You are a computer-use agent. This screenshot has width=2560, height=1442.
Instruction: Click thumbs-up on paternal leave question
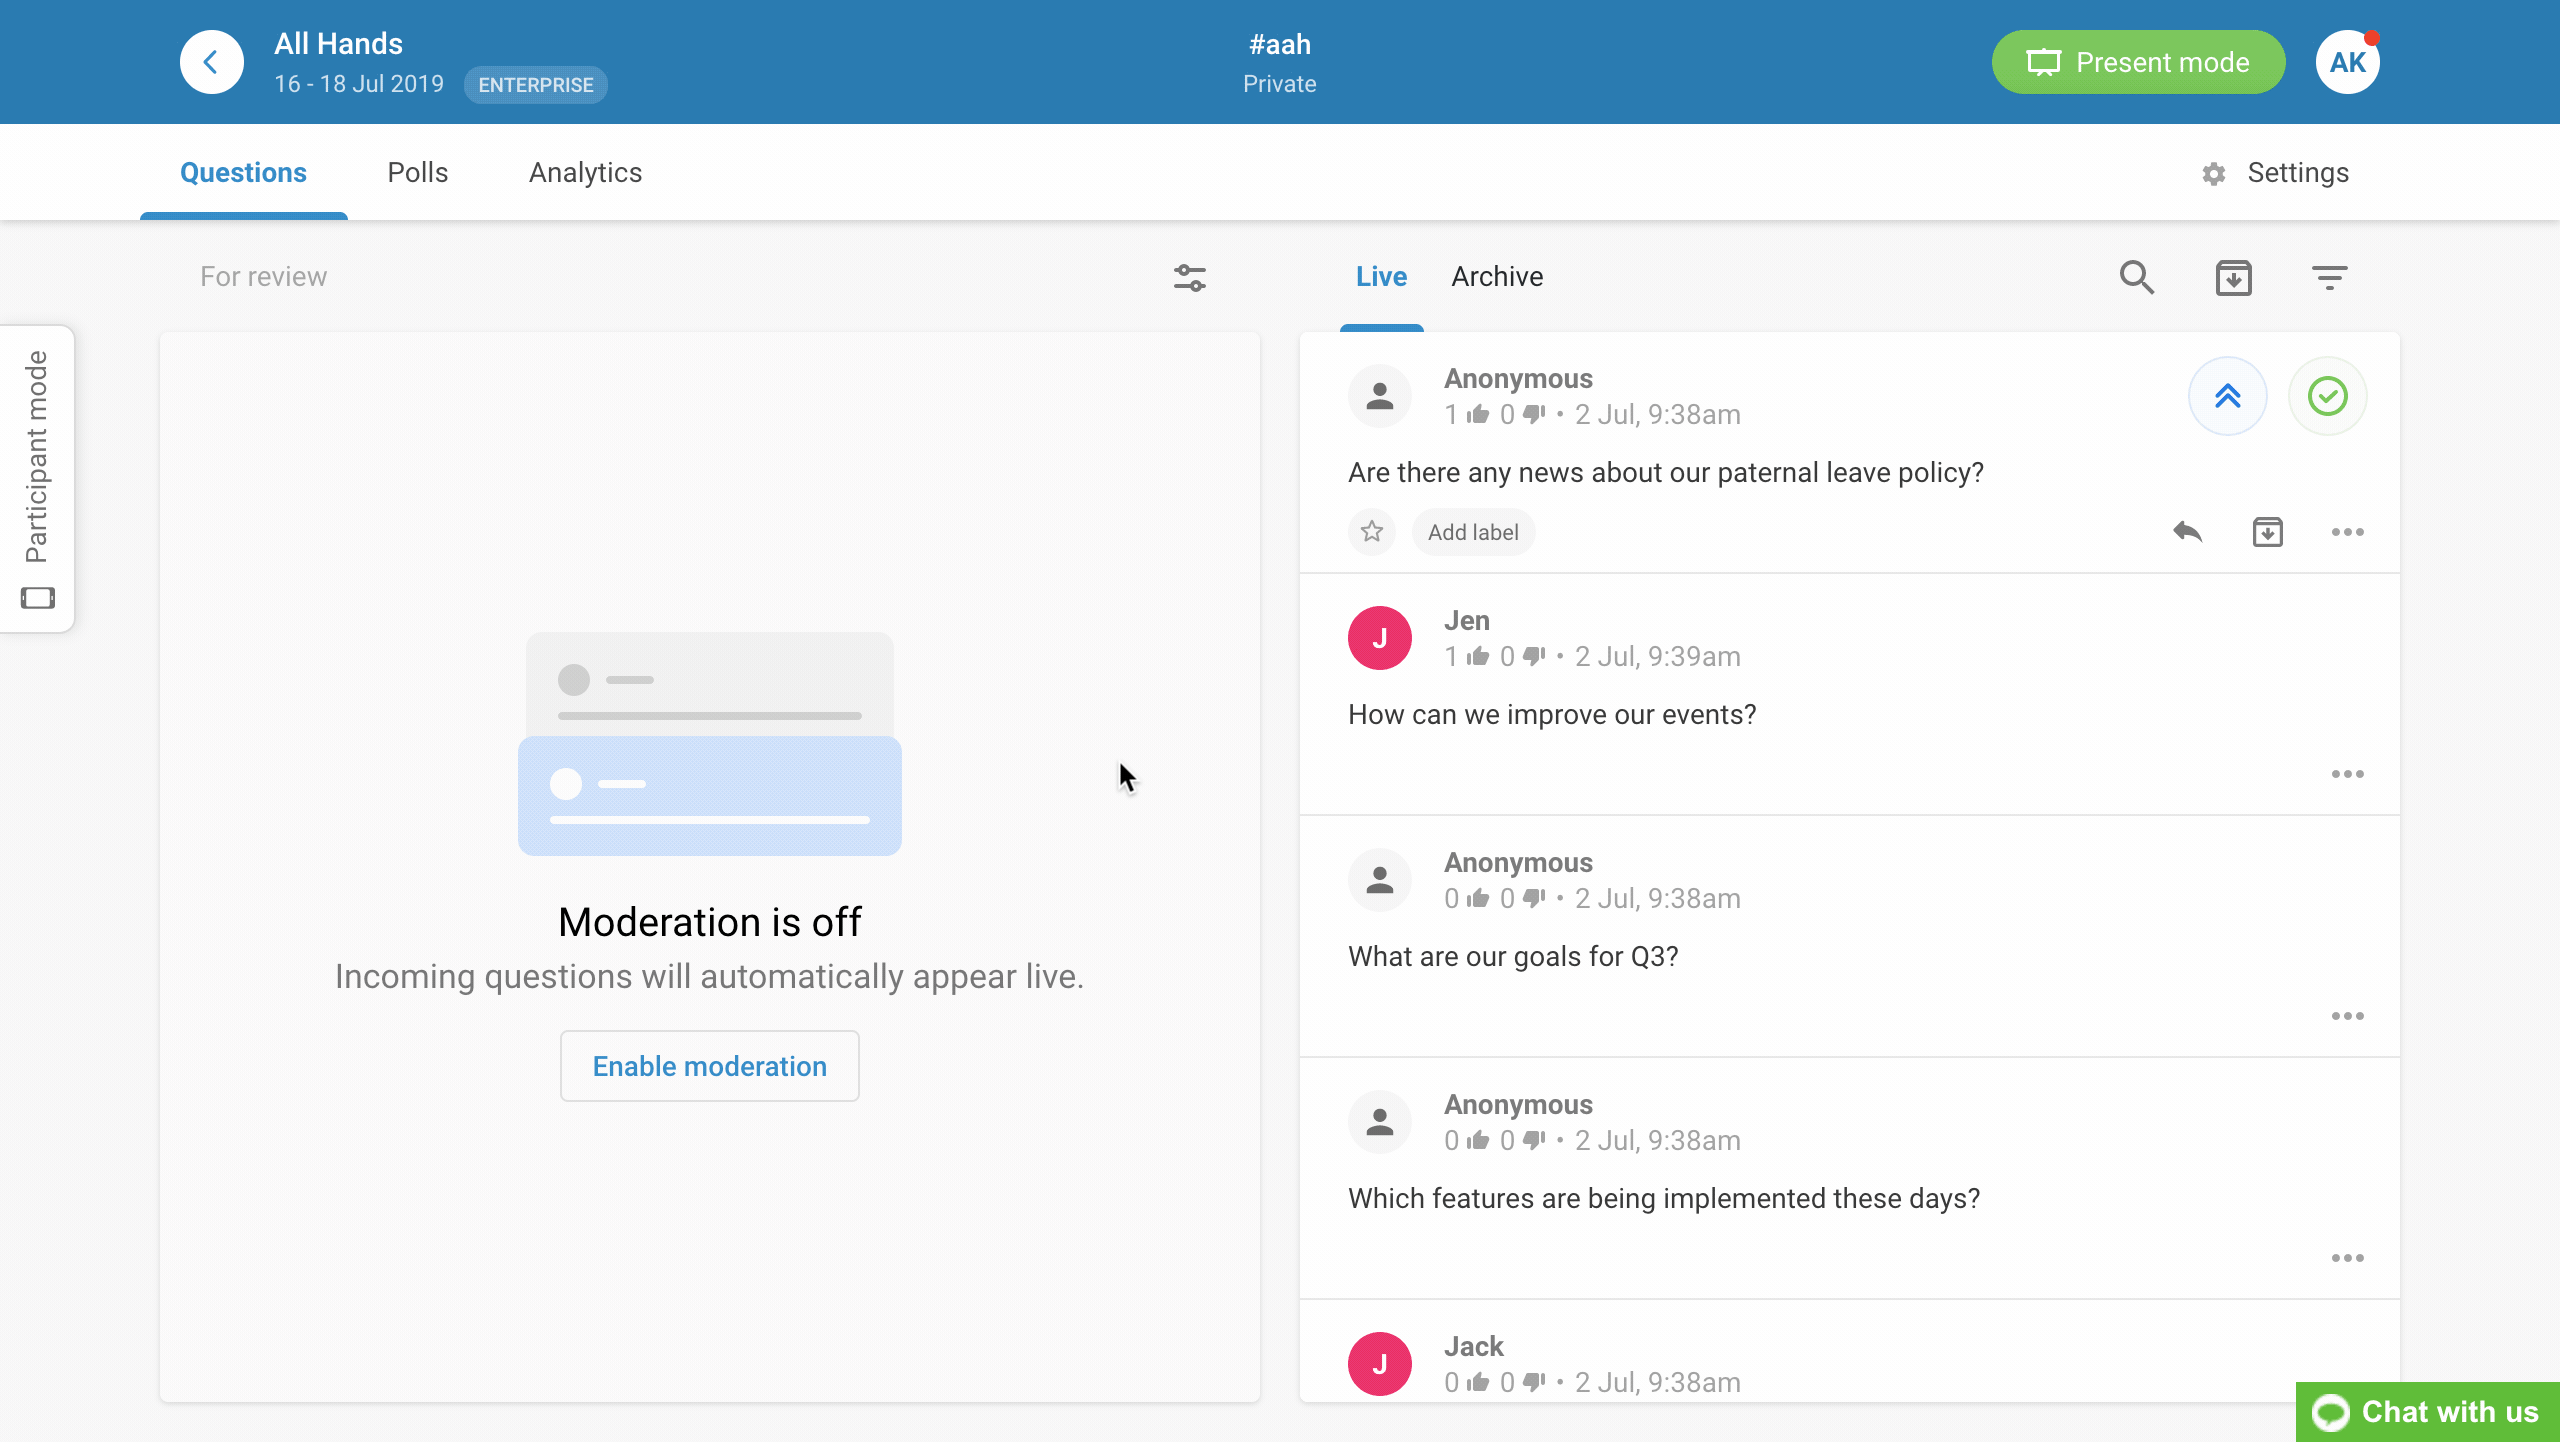tap(1478, 414)
